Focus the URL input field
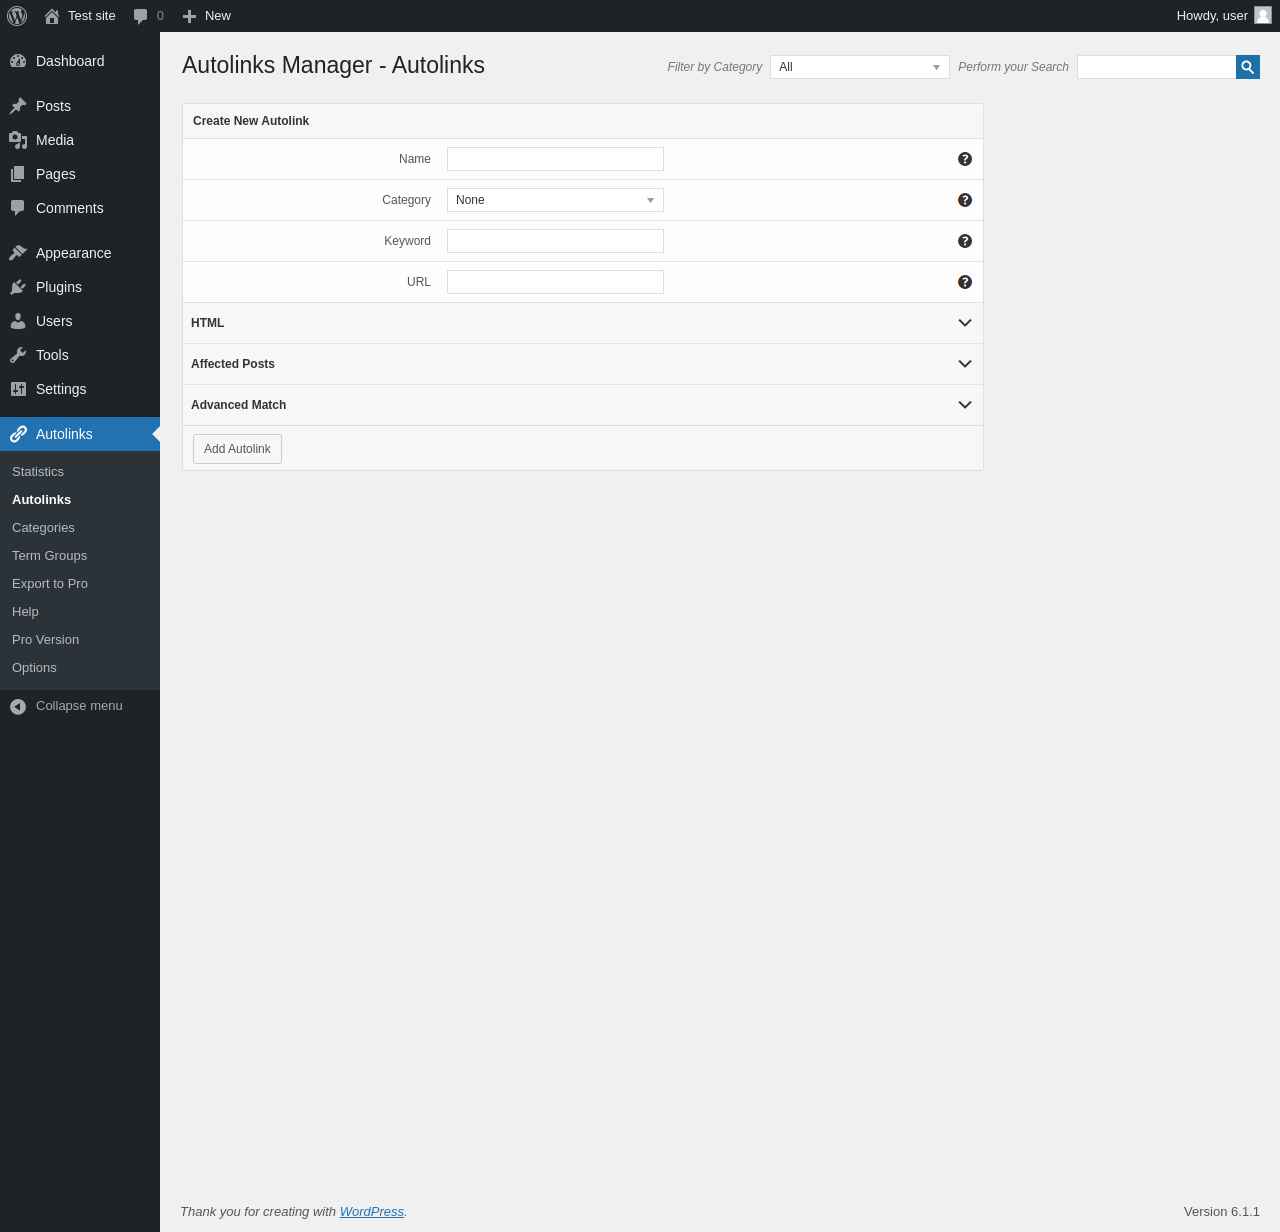Screen dimensions: 1280x1232 point(555,282)
